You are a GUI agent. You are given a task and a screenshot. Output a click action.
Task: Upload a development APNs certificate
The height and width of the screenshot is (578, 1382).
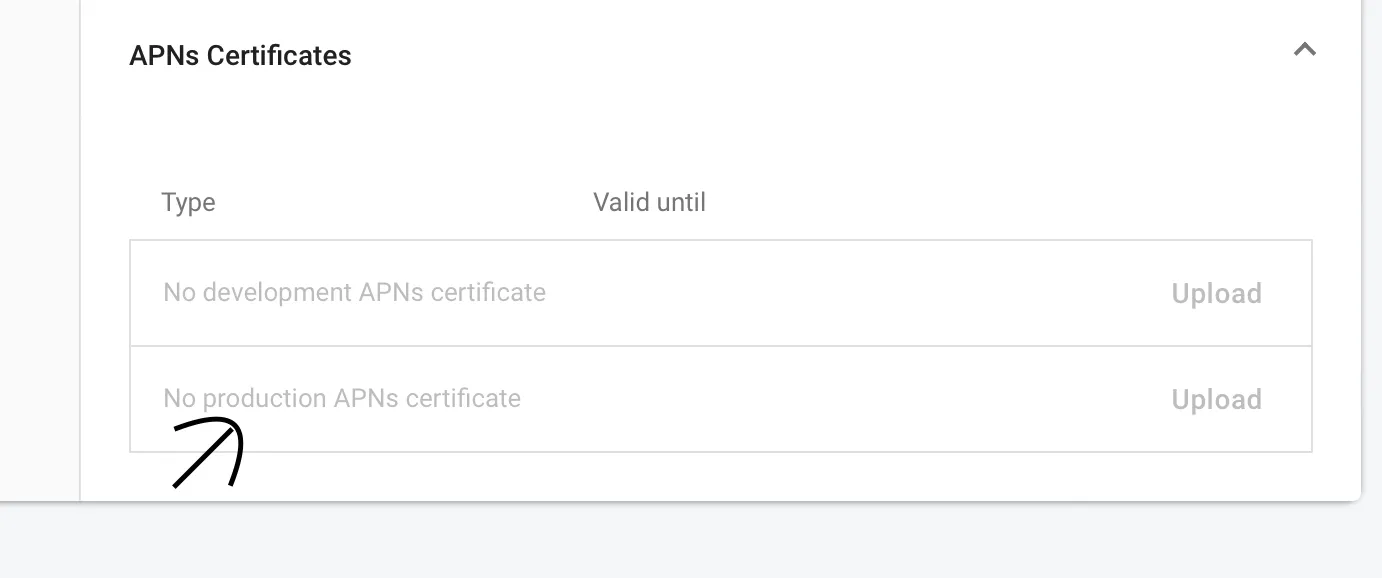pos(1216,294)
